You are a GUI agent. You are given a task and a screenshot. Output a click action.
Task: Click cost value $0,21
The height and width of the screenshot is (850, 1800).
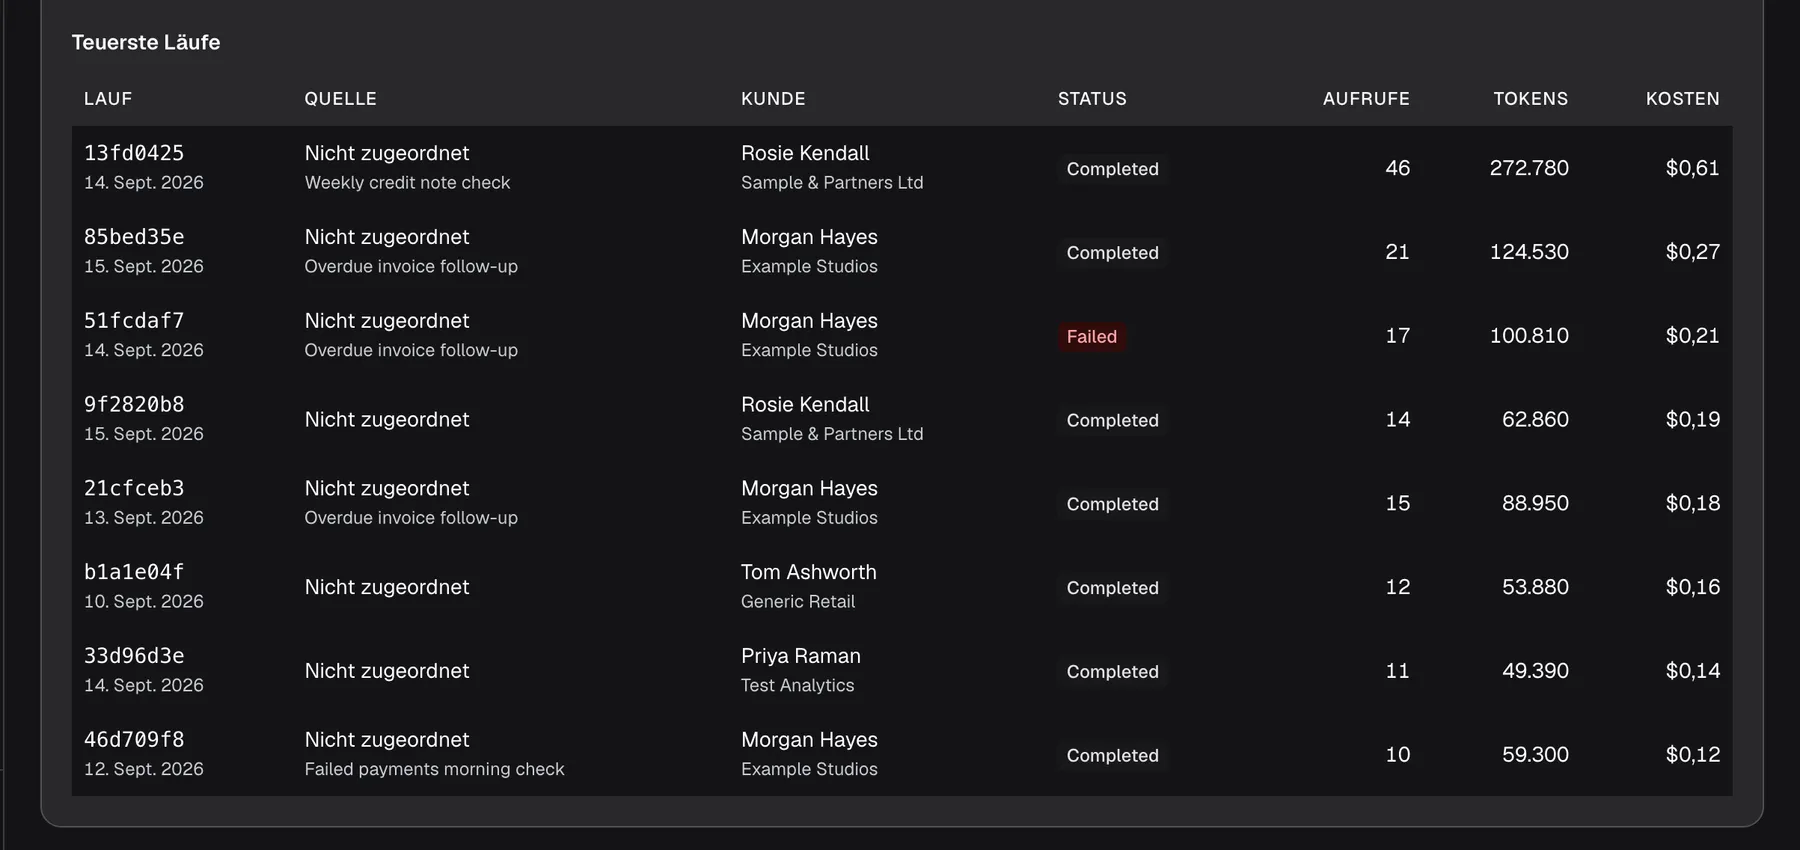1693,336
